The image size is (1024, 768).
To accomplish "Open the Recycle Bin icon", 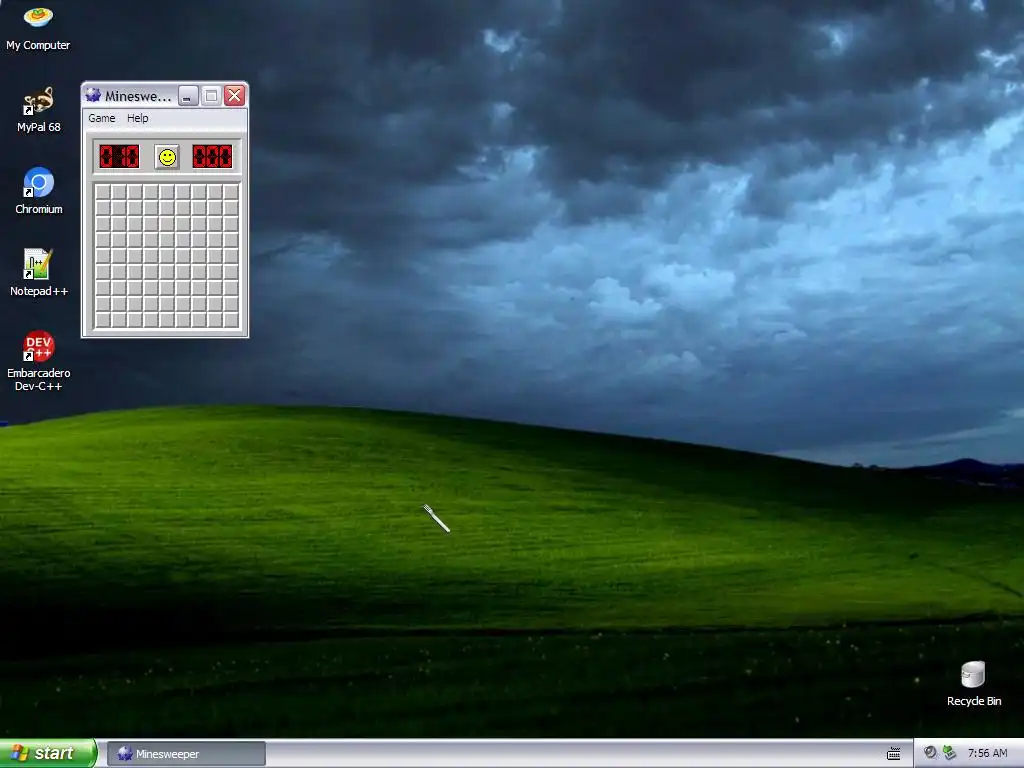I will pyautogui.click(x=973, y=683).
